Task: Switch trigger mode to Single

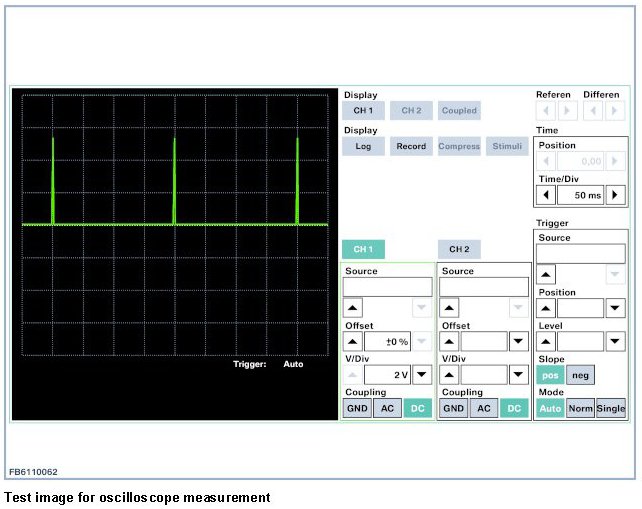Action: click(610, 409)
